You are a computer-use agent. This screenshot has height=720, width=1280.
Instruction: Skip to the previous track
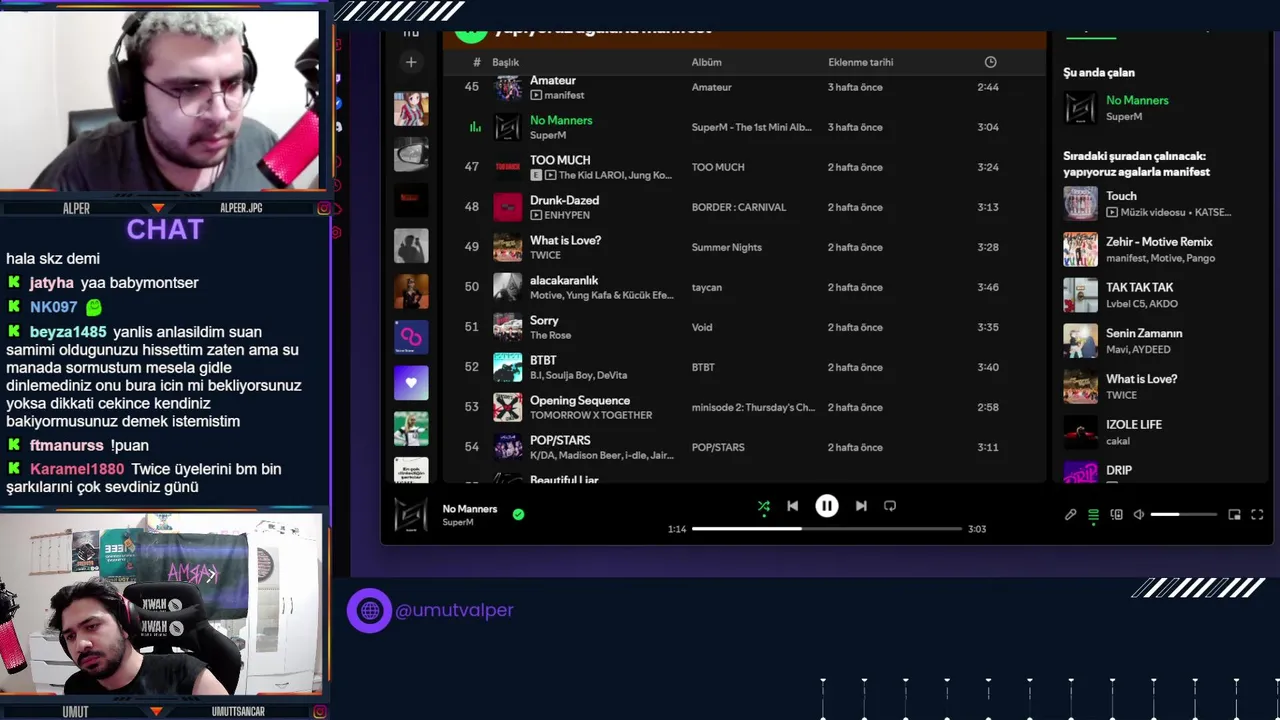(793, 506)
